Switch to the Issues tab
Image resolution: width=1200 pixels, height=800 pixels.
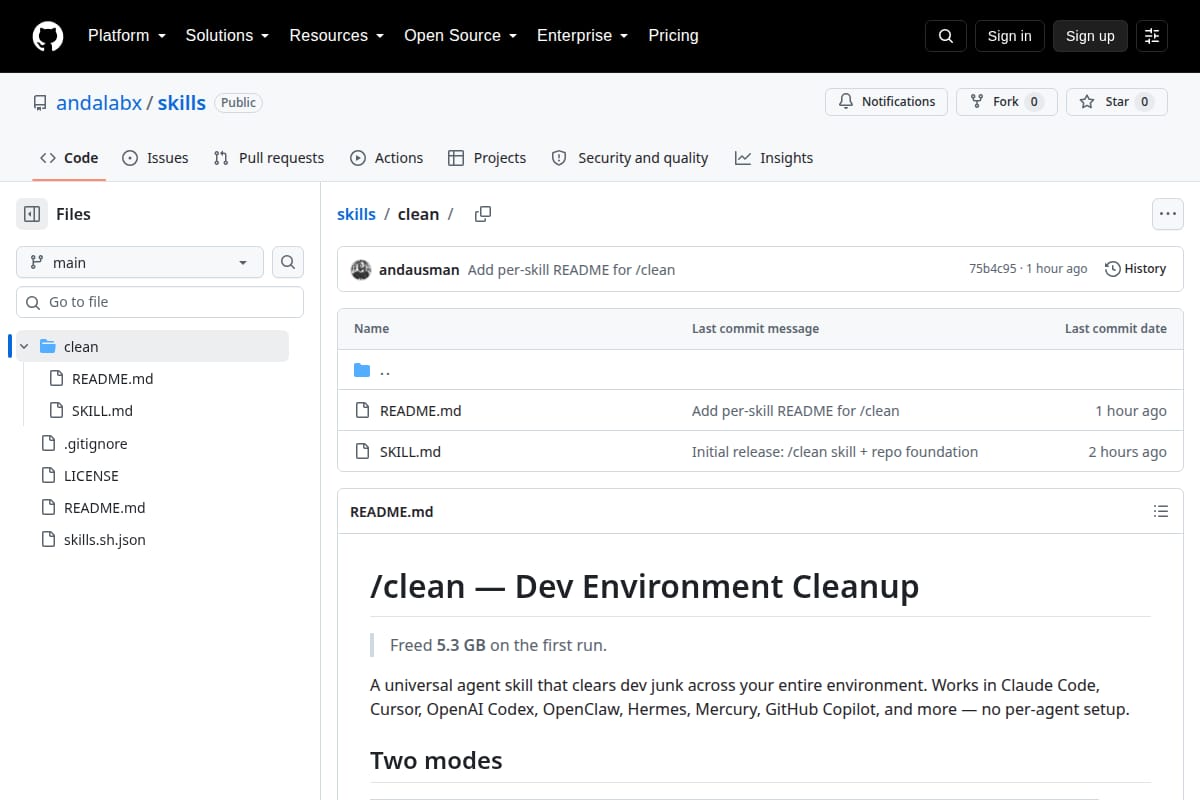point(155,158)
